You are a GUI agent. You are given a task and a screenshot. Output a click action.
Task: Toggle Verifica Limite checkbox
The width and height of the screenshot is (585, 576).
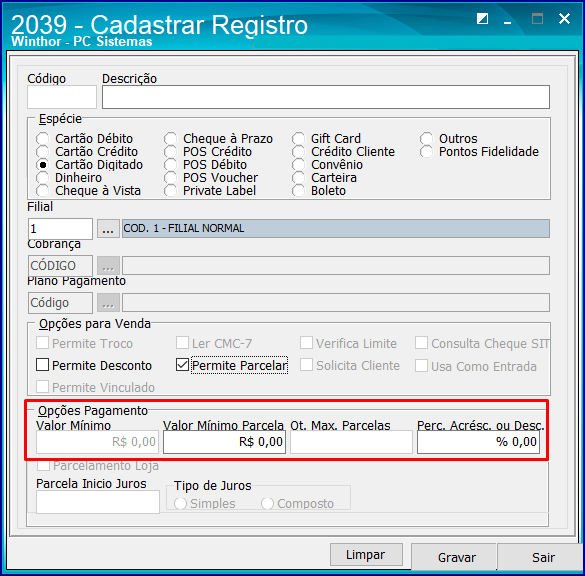[x=306, y=342]
